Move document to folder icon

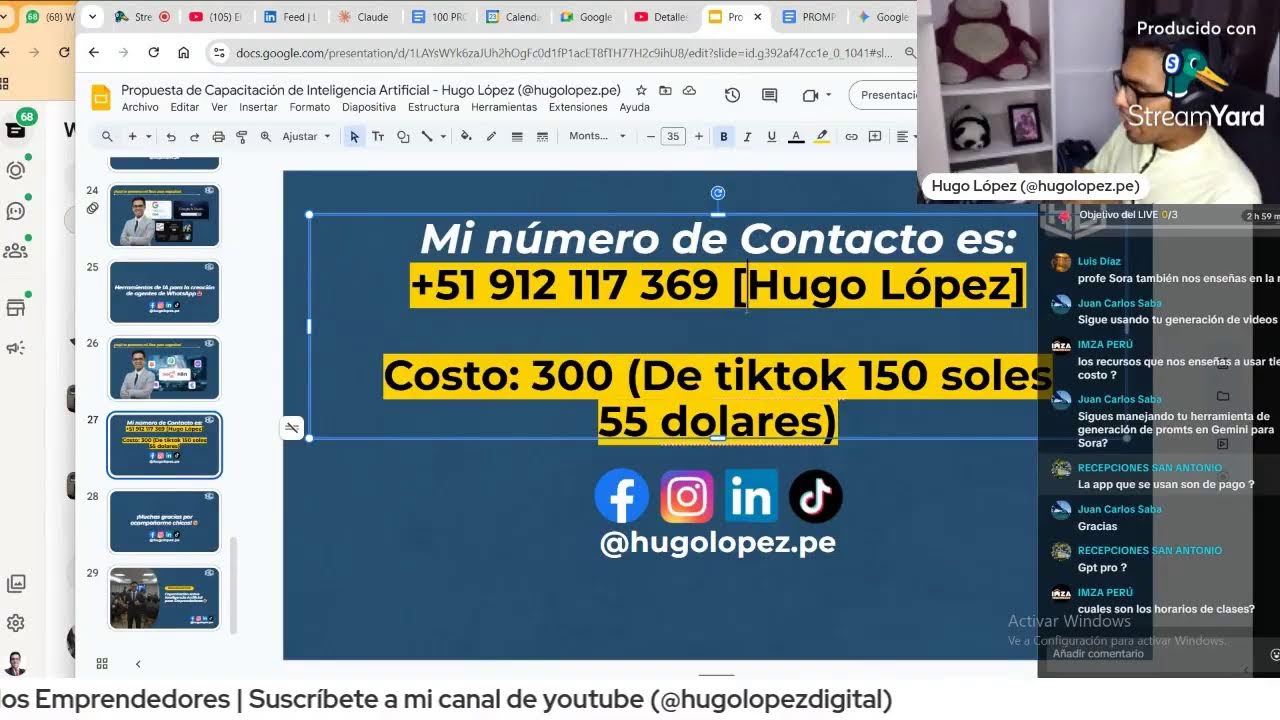click(x=665, y=90)
